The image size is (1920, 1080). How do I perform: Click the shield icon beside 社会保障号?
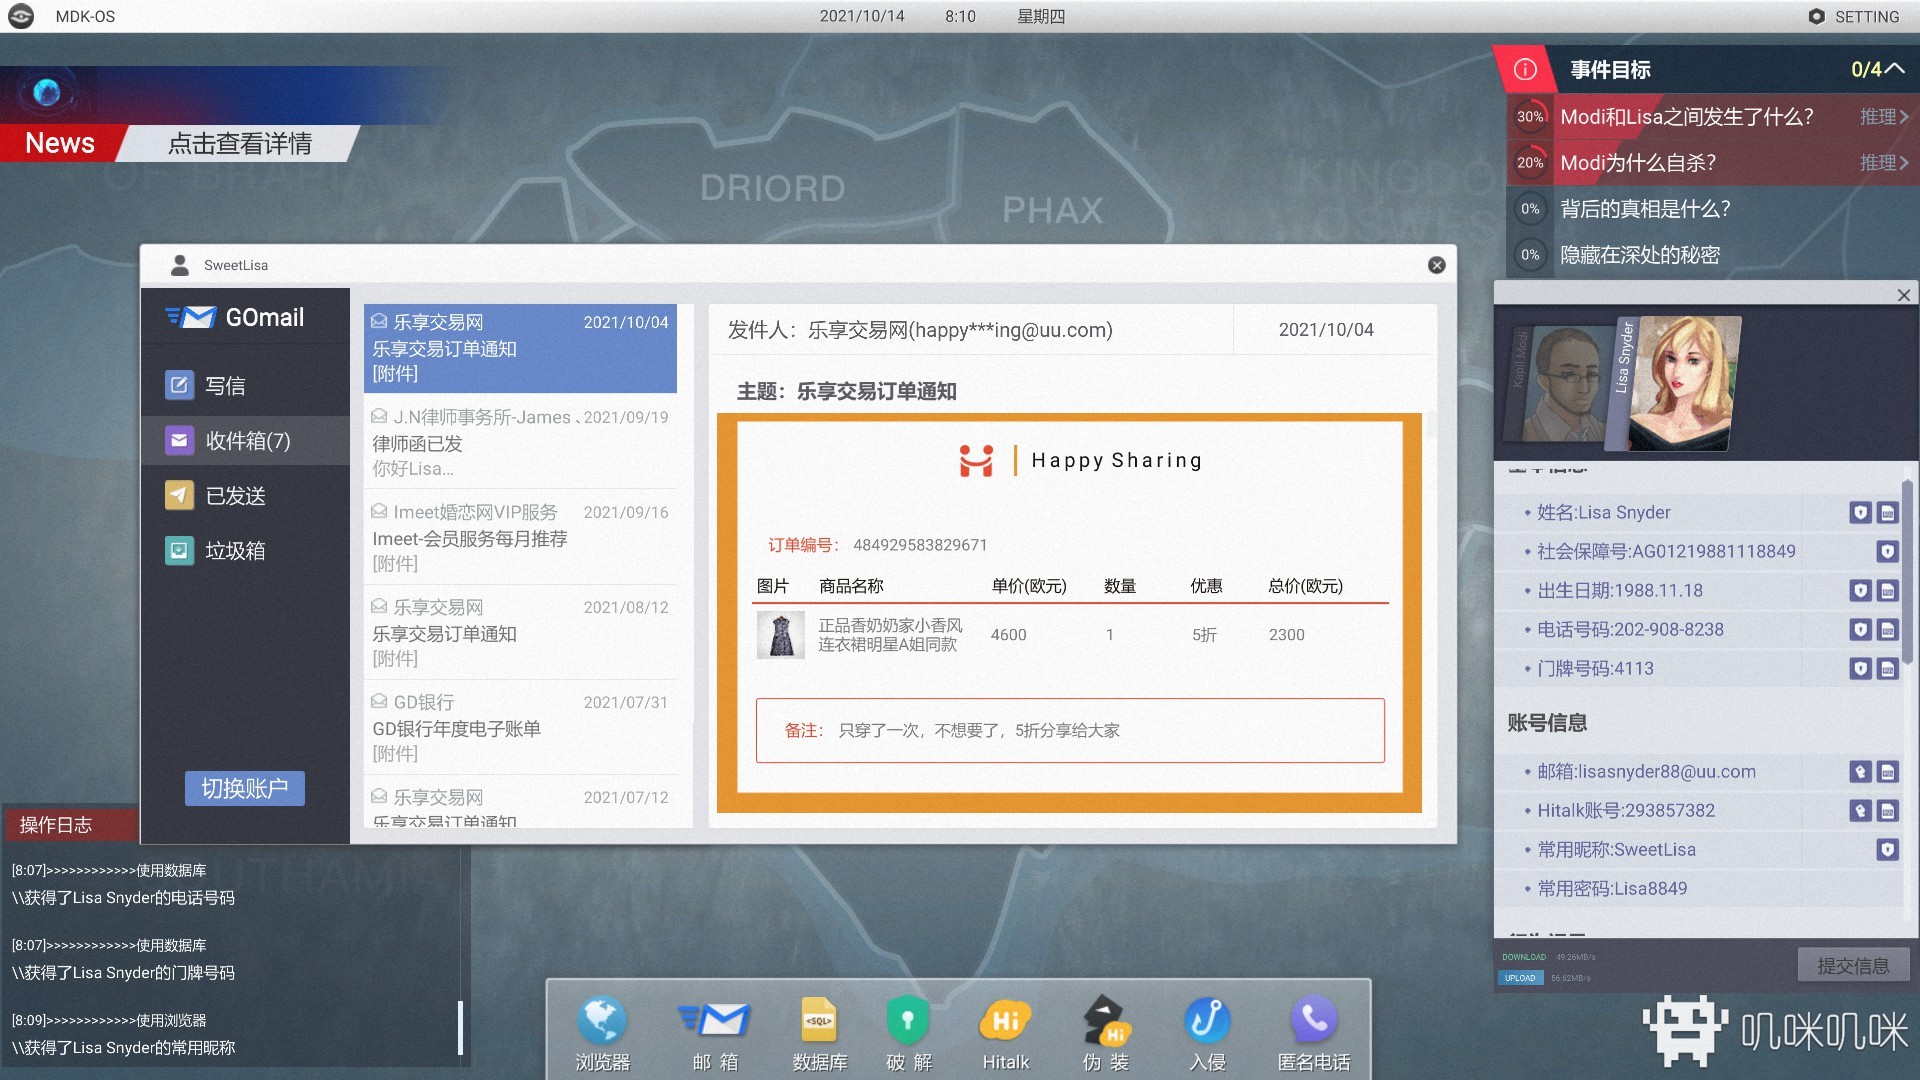(x=1887, y=552)
